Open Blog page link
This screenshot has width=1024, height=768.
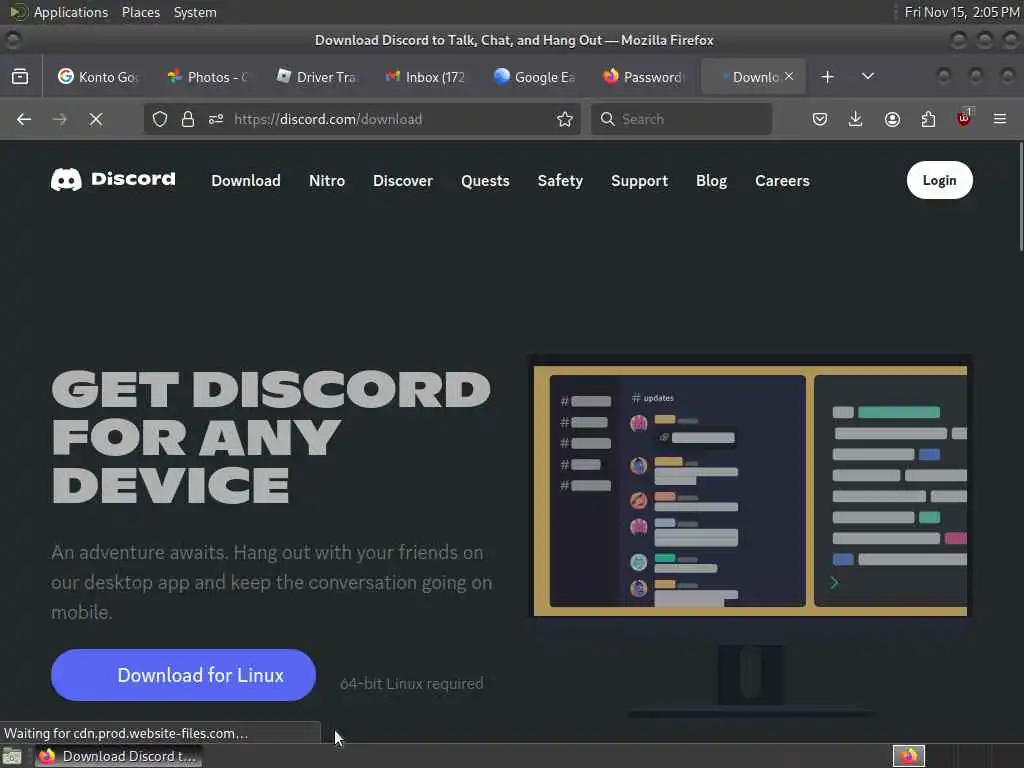click(x=711, y=181)
